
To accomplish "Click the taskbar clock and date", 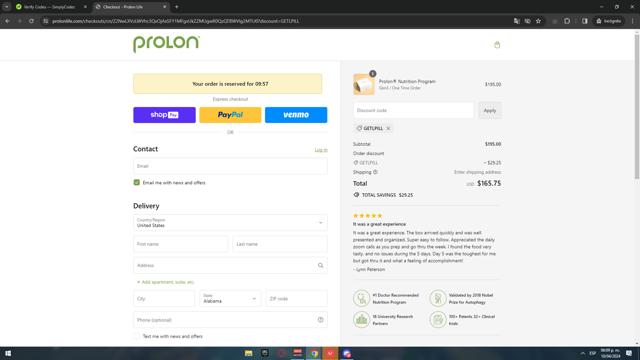I will click(x=611, y=353).
